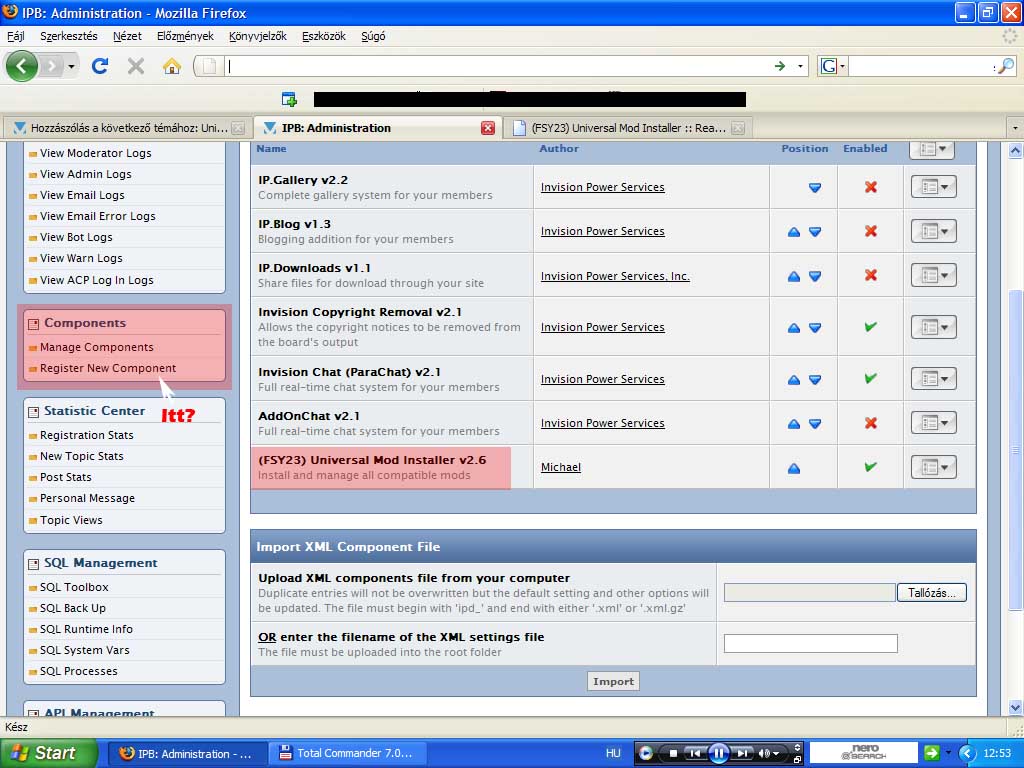Screen dimensions: 1024x768
Task: Click the Michael author link
Action: (x=561, y=468)
